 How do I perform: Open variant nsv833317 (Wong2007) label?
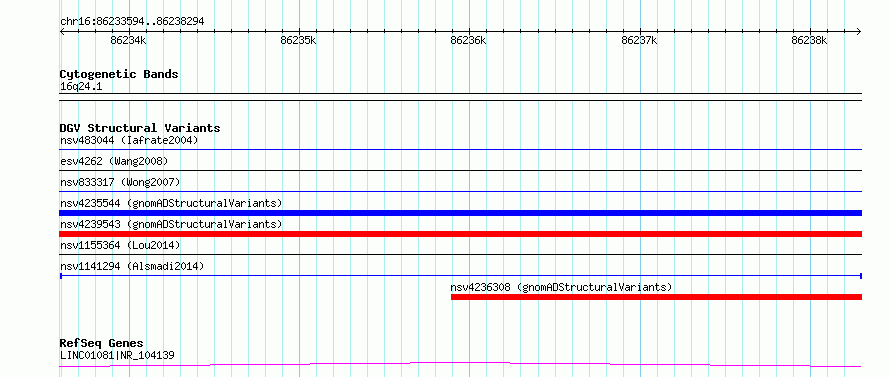(120, 182)
